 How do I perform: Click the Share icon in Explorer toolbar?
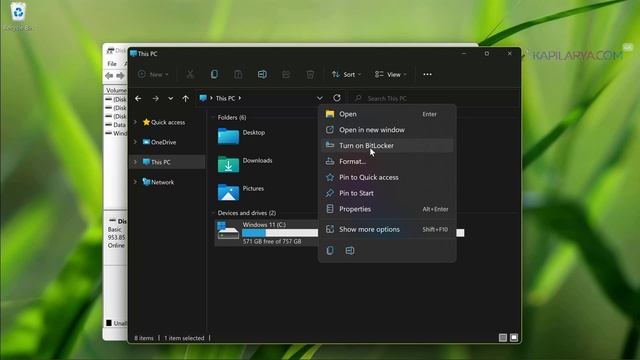coord(286,74)
